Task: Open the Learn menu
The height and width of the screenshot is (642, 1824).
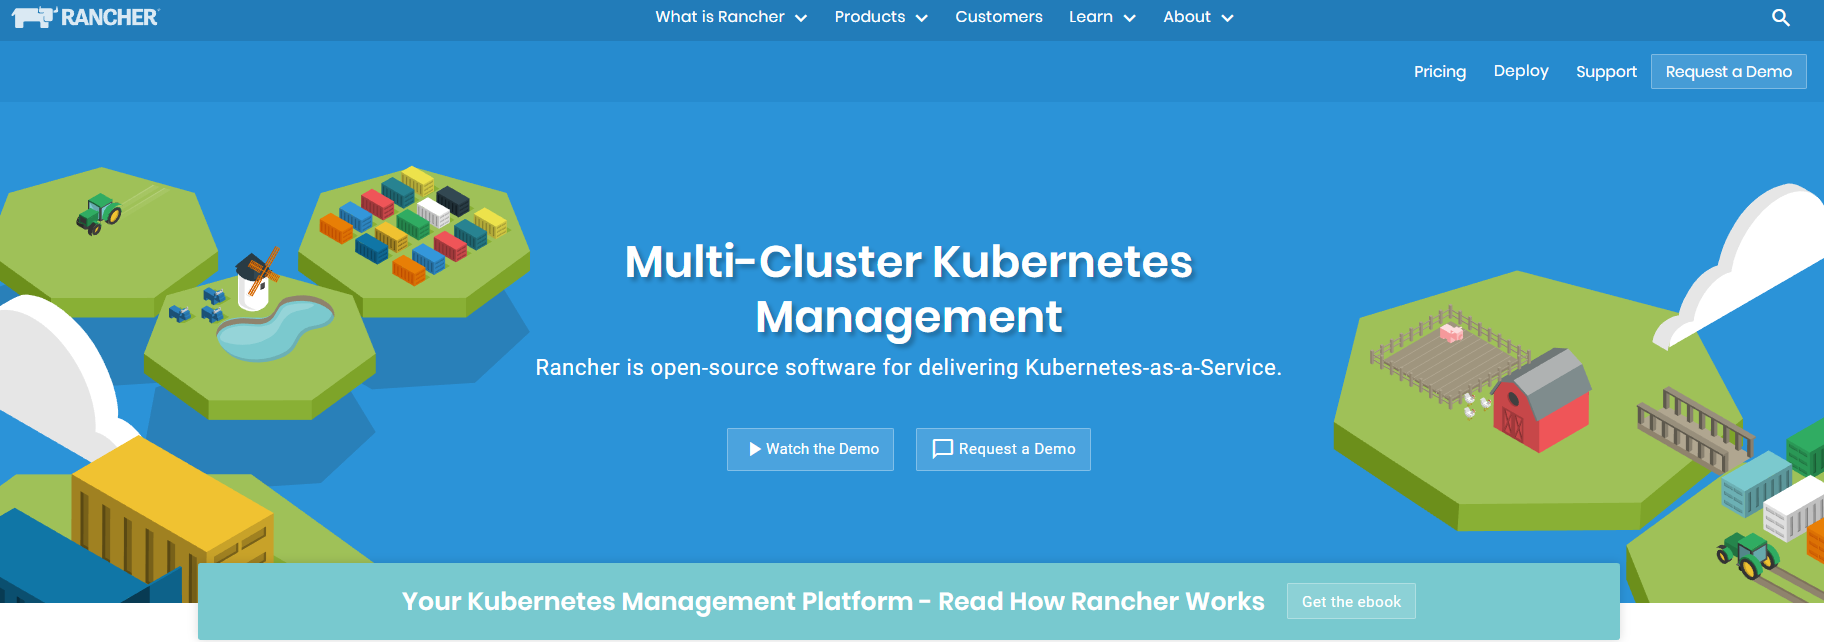Action: click(1102, 17)
